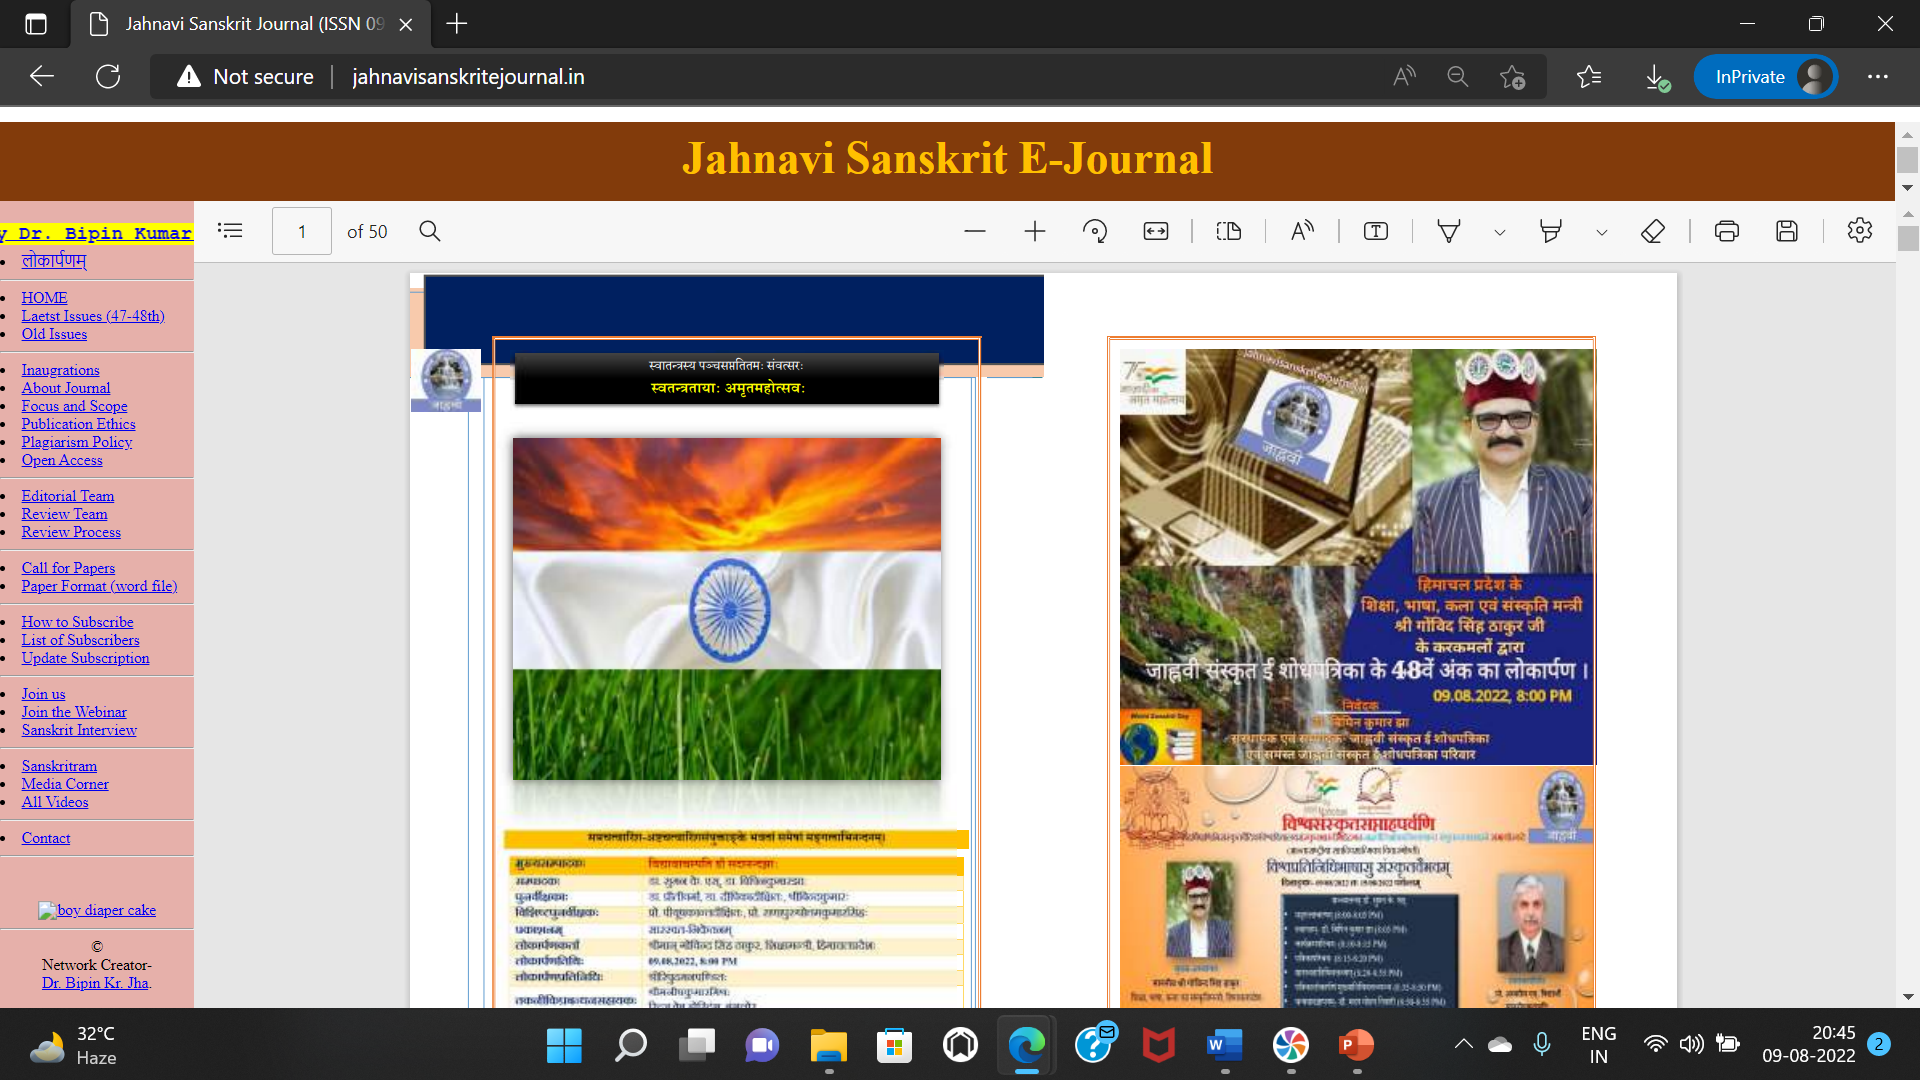Screen dimensions: 1920x1080
Task: Open PowerPoint from the taskbar
Action: point(1356,1045)
